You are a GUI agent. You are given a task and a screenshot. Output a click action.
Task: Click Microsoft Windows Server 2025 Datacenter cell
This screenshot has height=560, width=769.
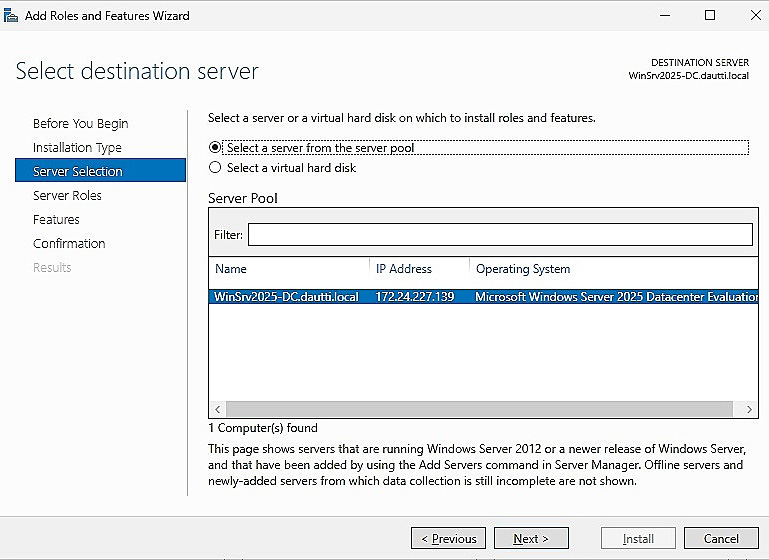616,297
